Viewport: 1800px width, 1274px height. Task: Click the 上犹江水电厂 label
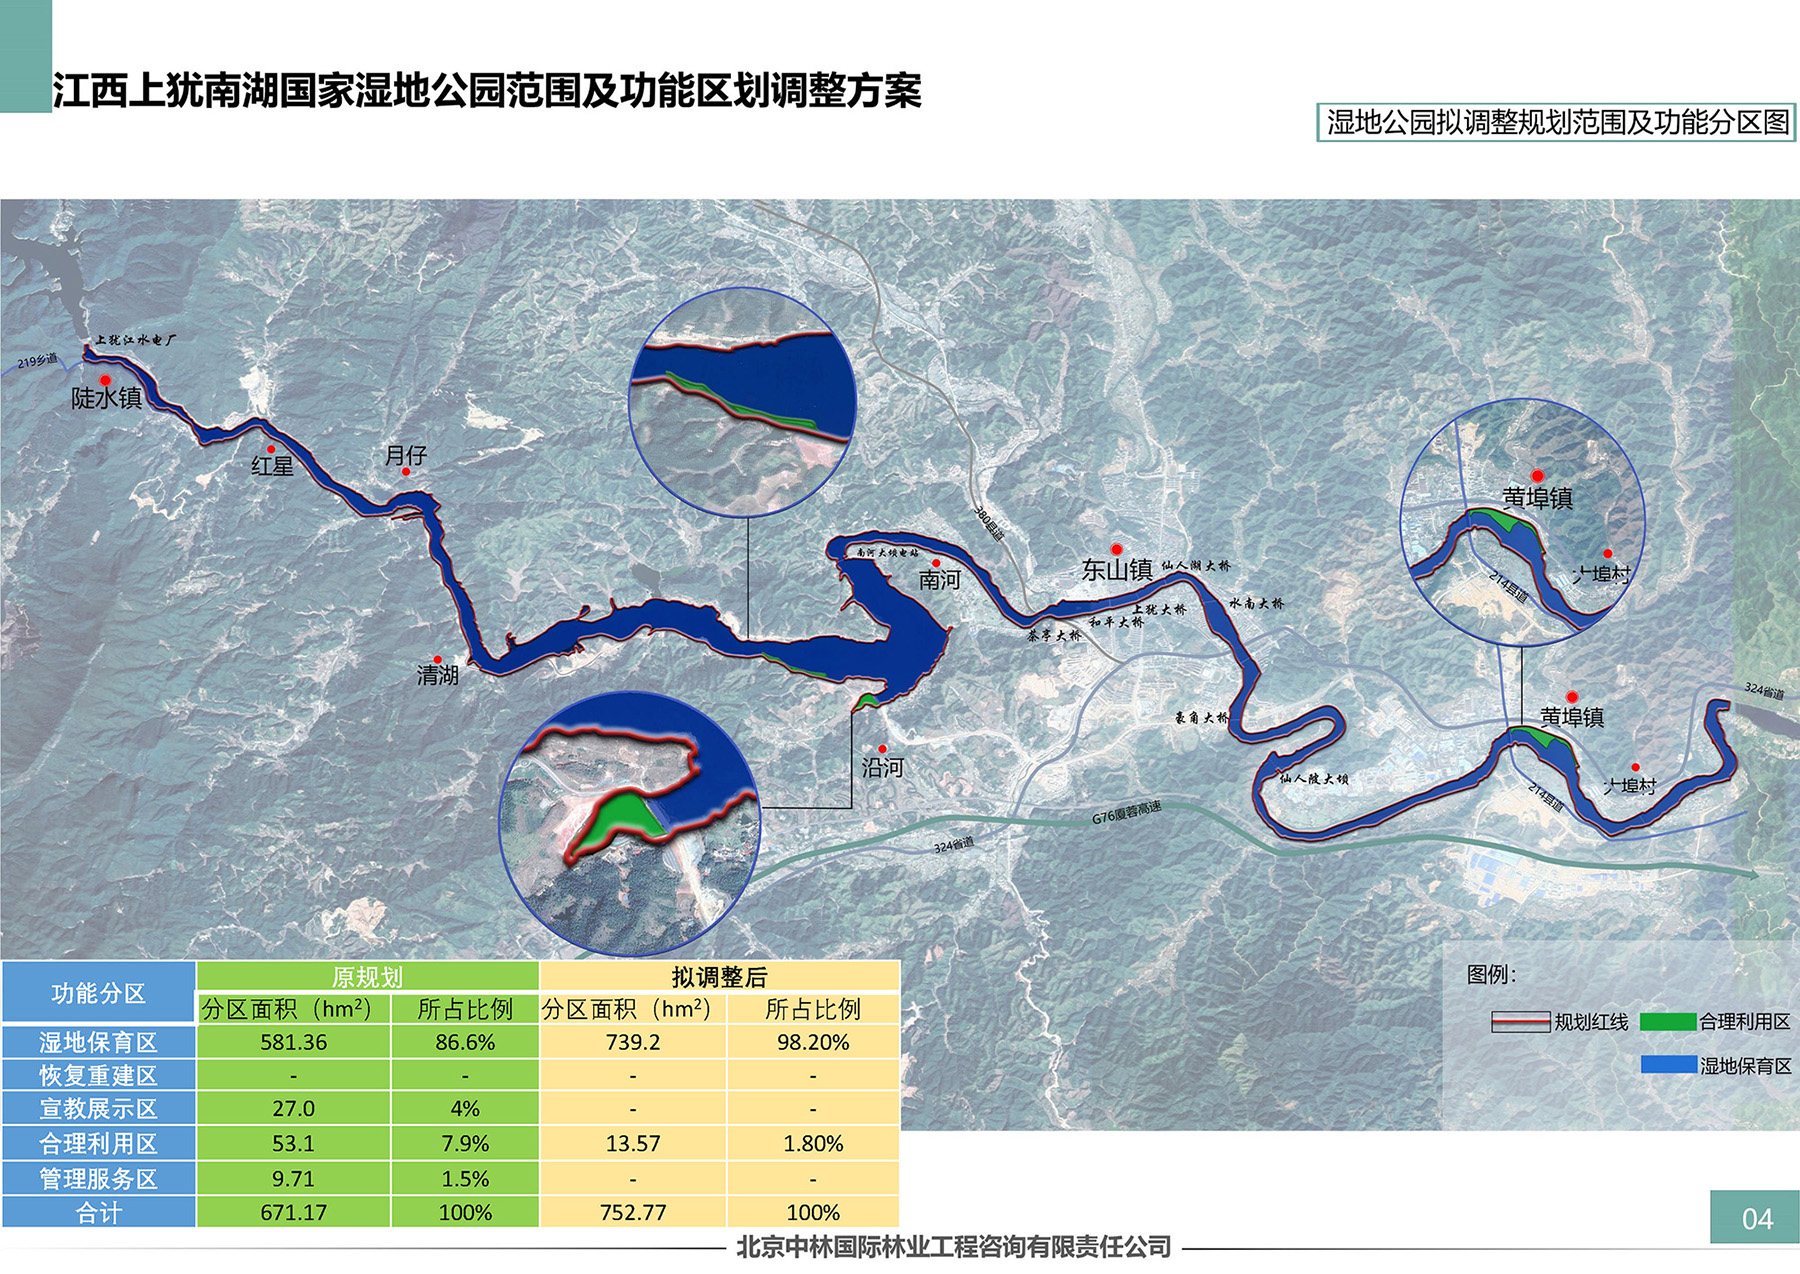point(135,340)
